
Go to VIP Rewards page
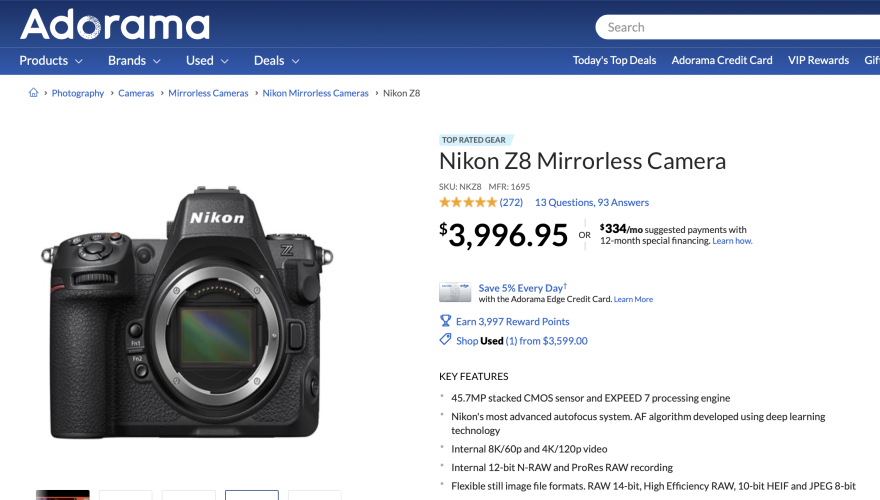coord(818,60)
